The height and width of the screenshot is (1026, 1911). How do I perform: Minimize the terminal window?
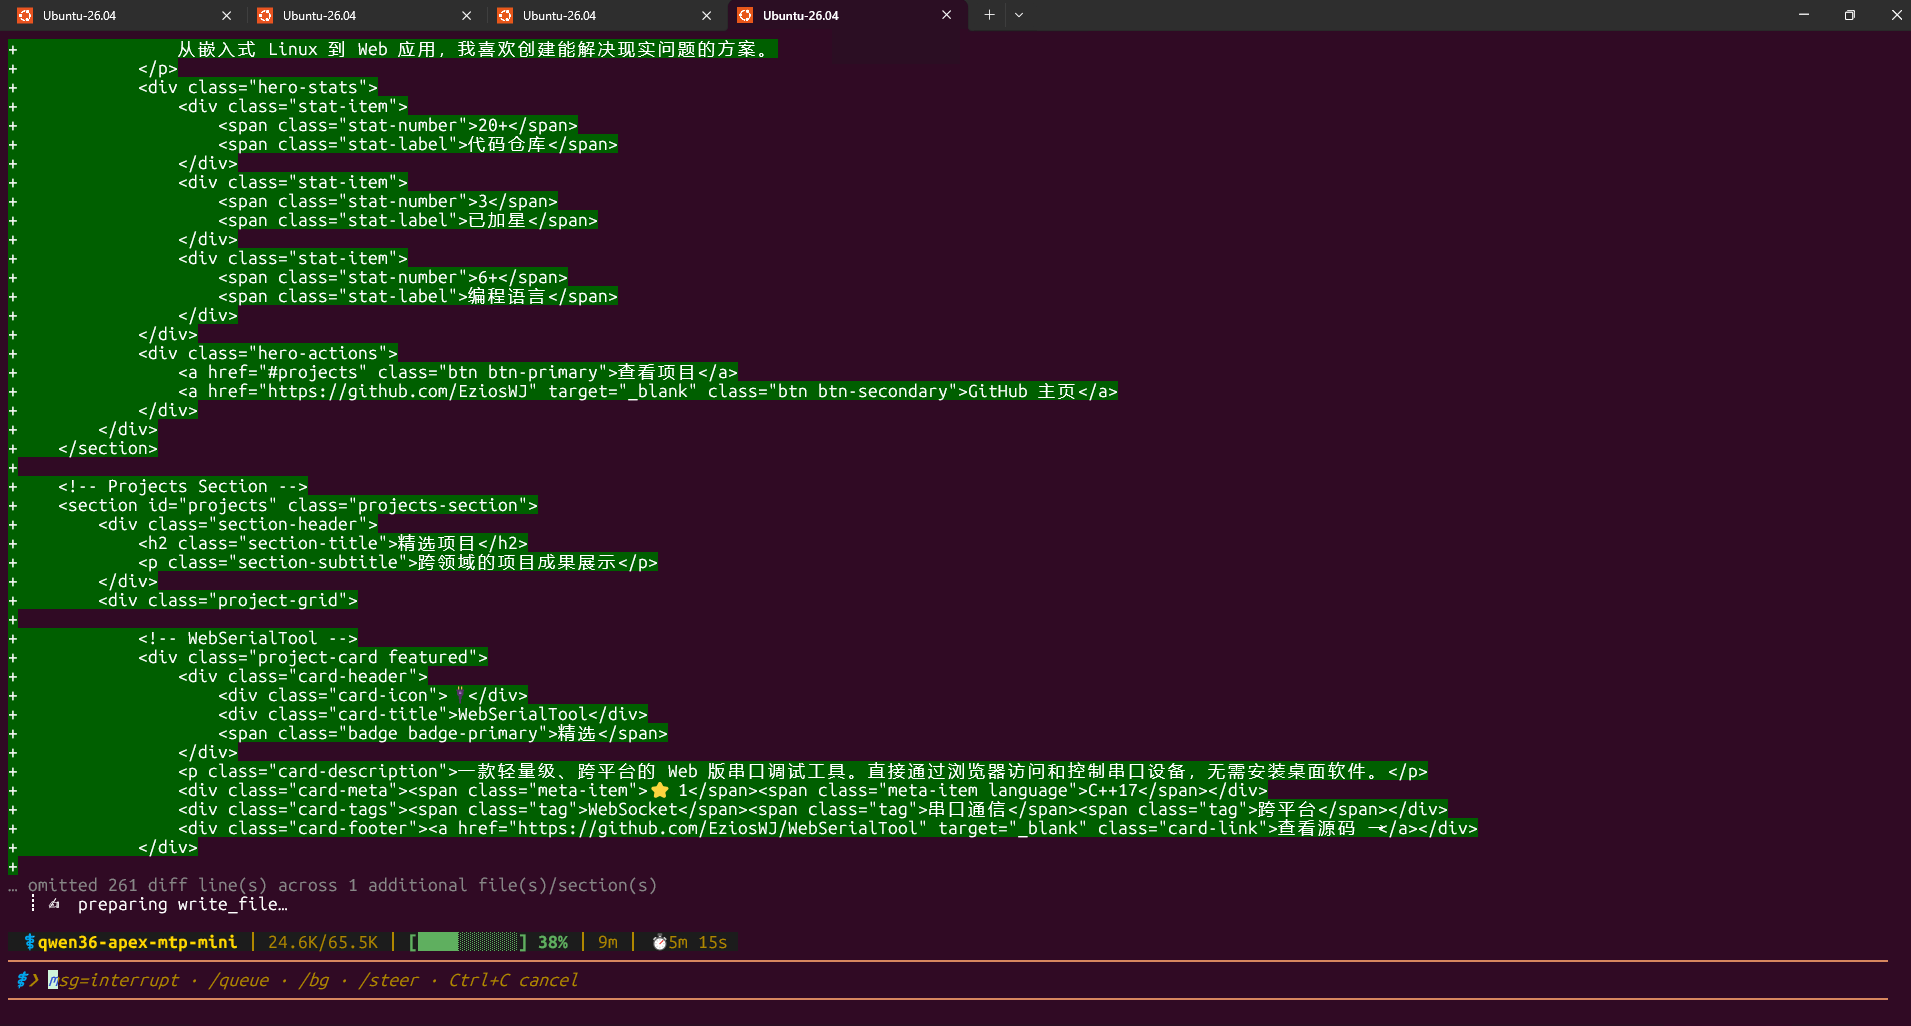(1804, 15)
